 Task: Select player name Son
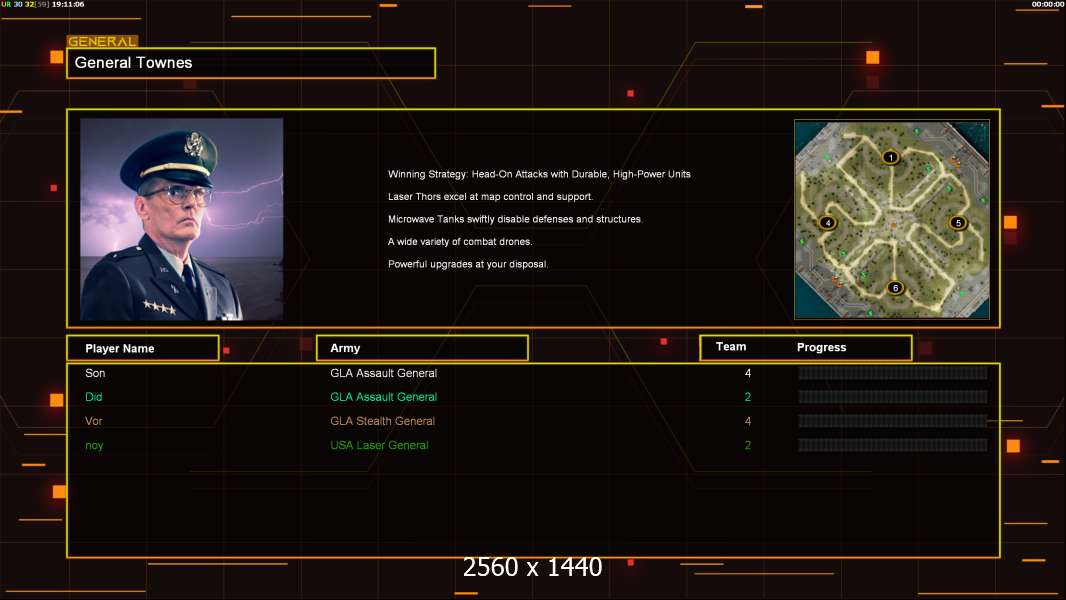[95, 373]
